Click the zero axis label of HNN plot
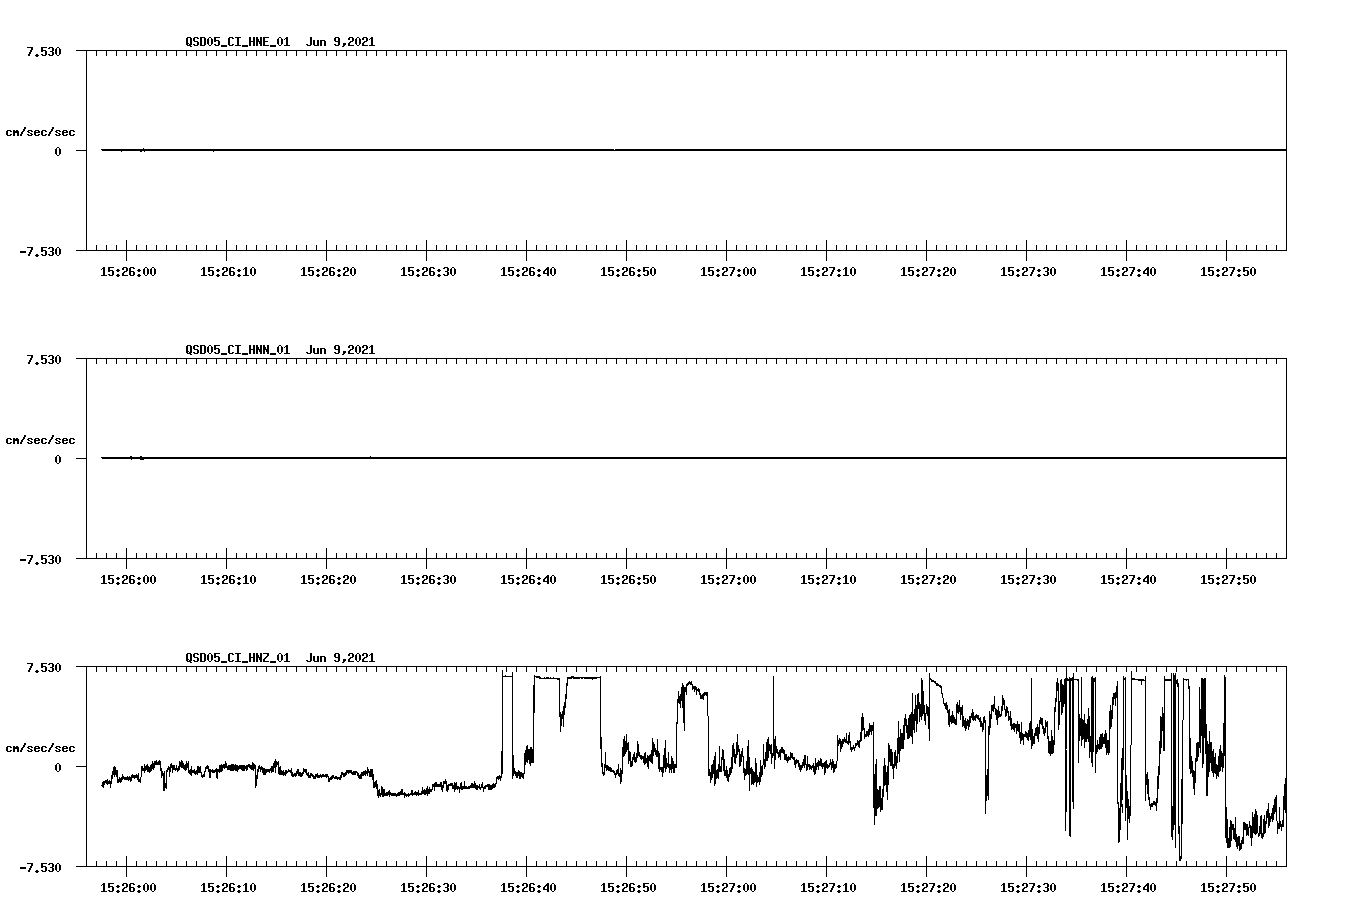 (58, 459)
